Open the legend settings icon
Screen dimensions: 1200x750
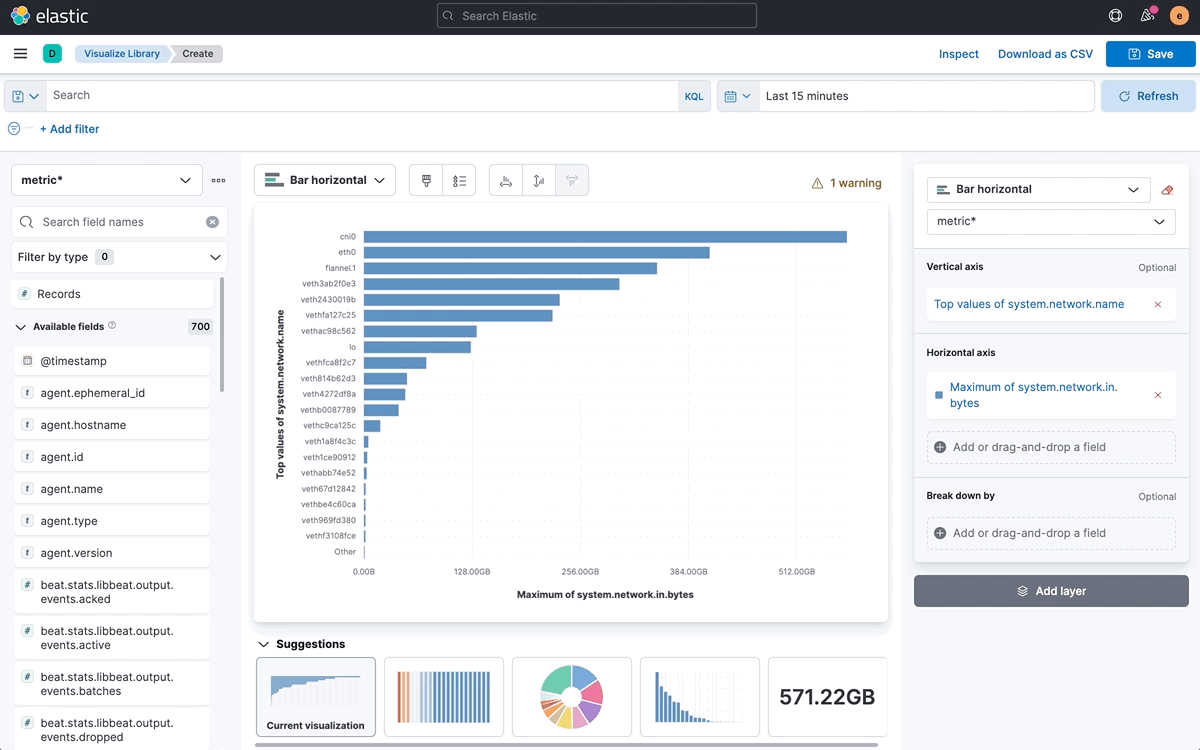[459, 181]
